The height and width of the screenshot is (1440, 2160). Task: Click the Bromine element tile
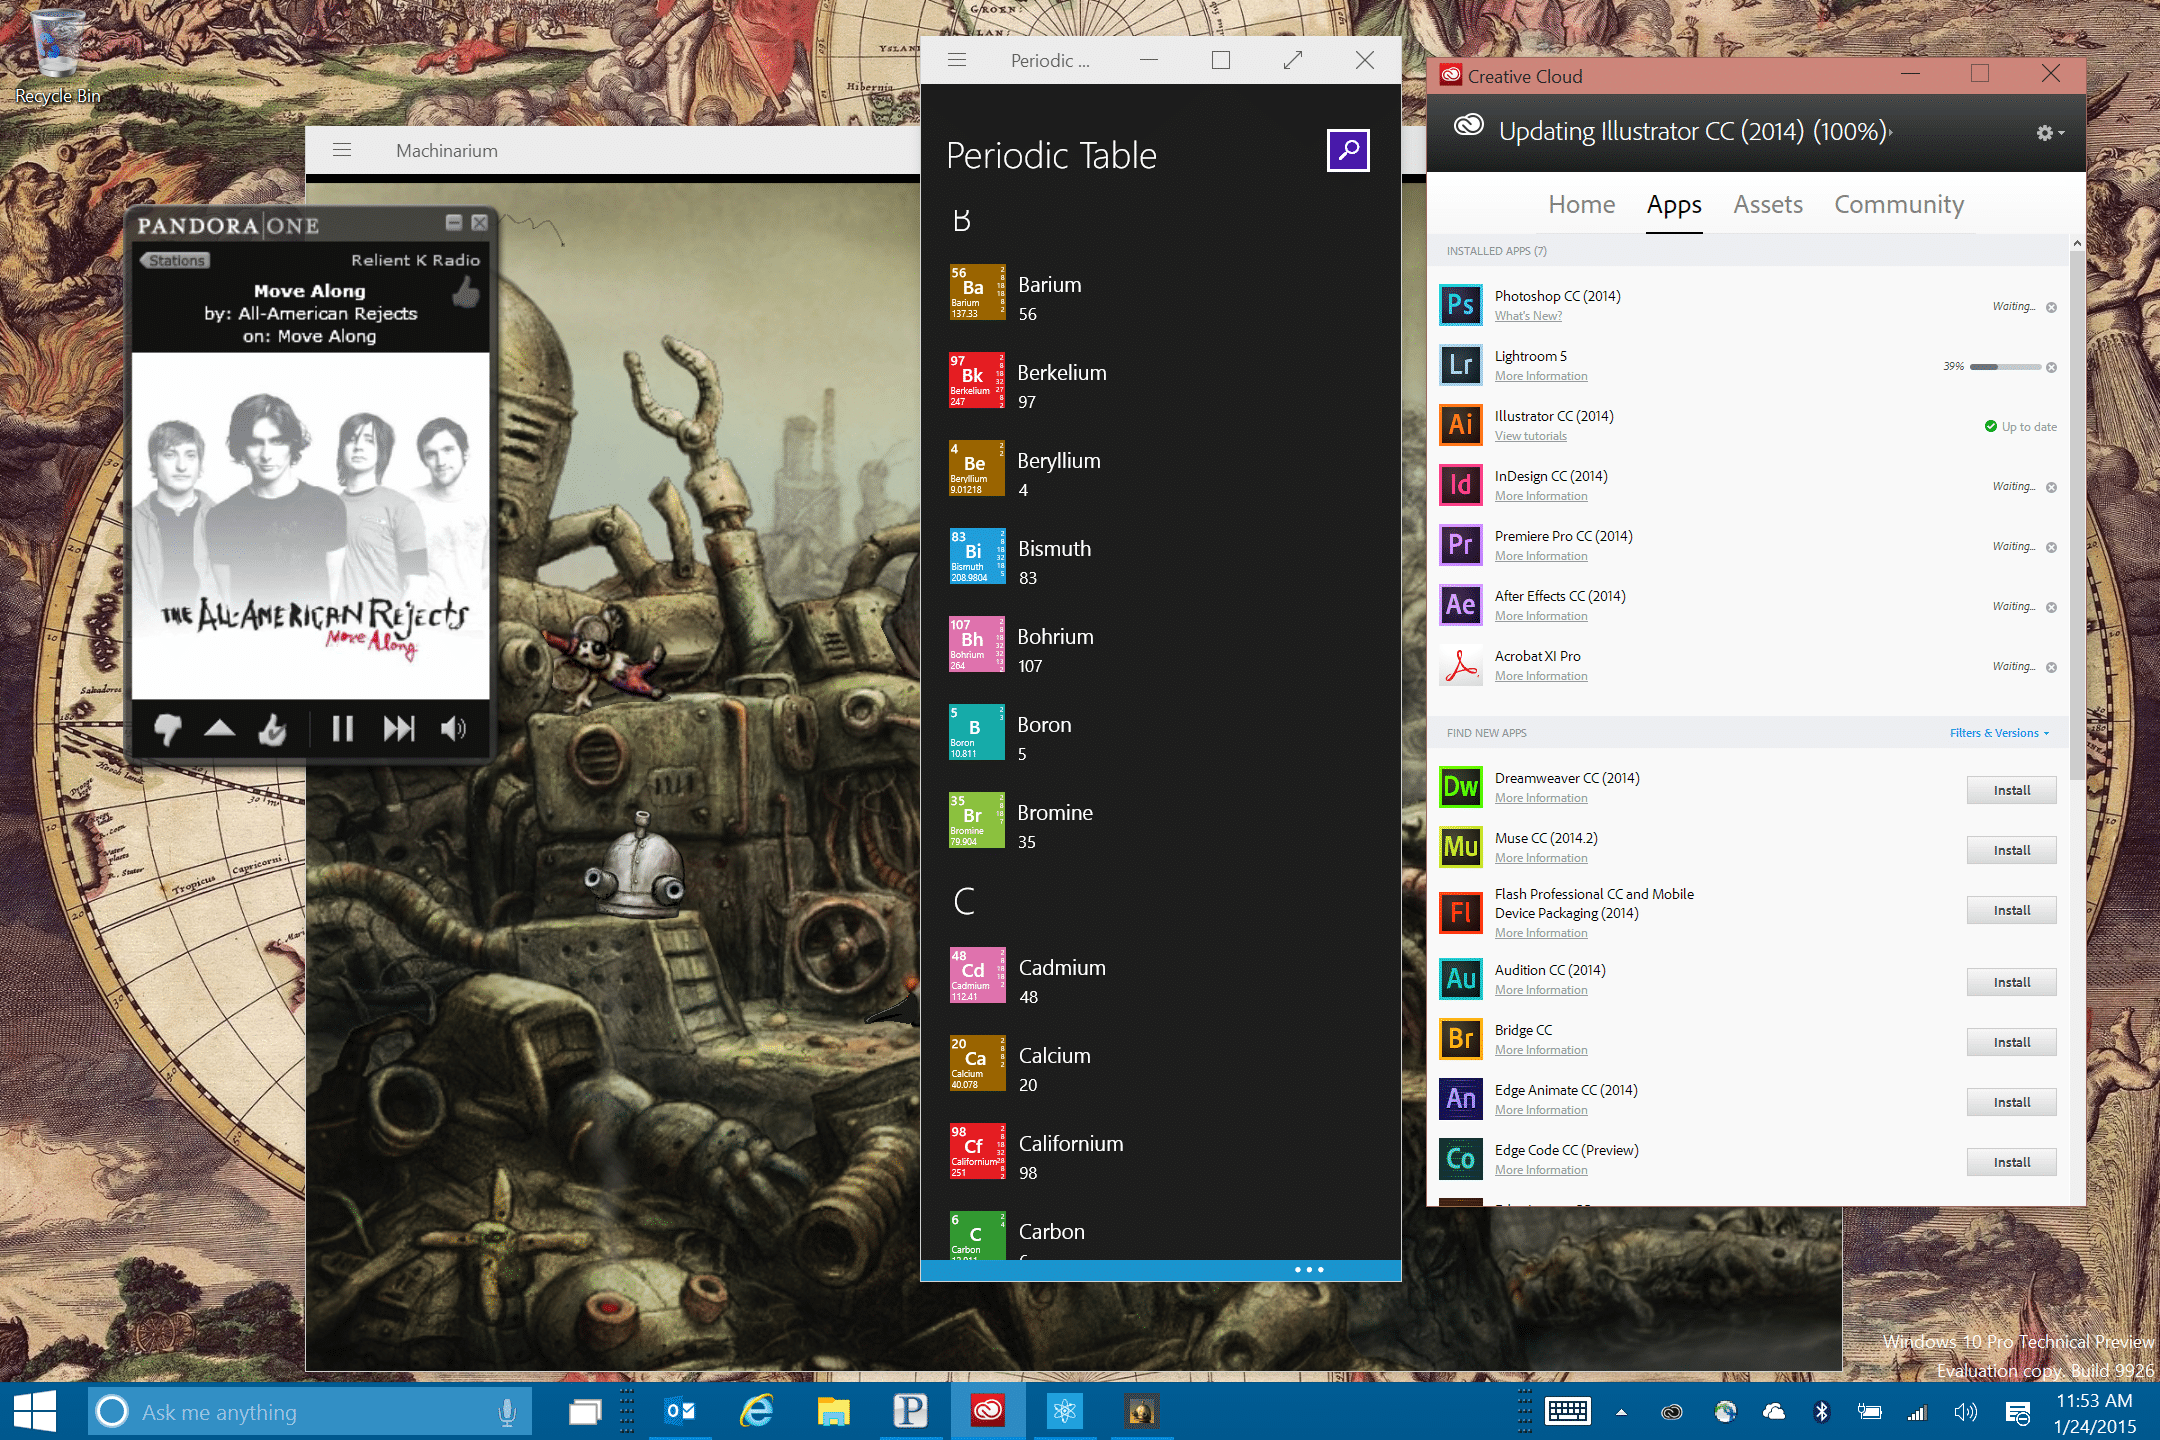(x=977, y=820)
